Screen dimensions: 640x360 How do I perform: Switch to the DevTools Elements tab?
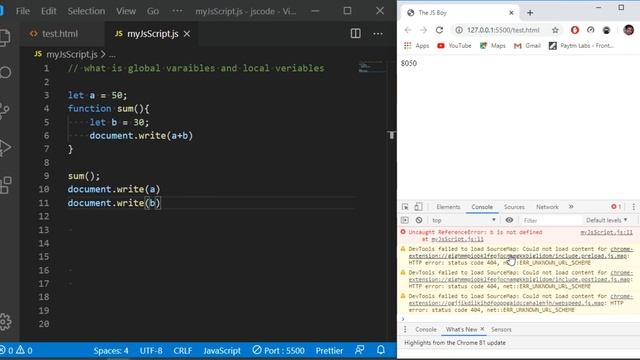point(448,207)
